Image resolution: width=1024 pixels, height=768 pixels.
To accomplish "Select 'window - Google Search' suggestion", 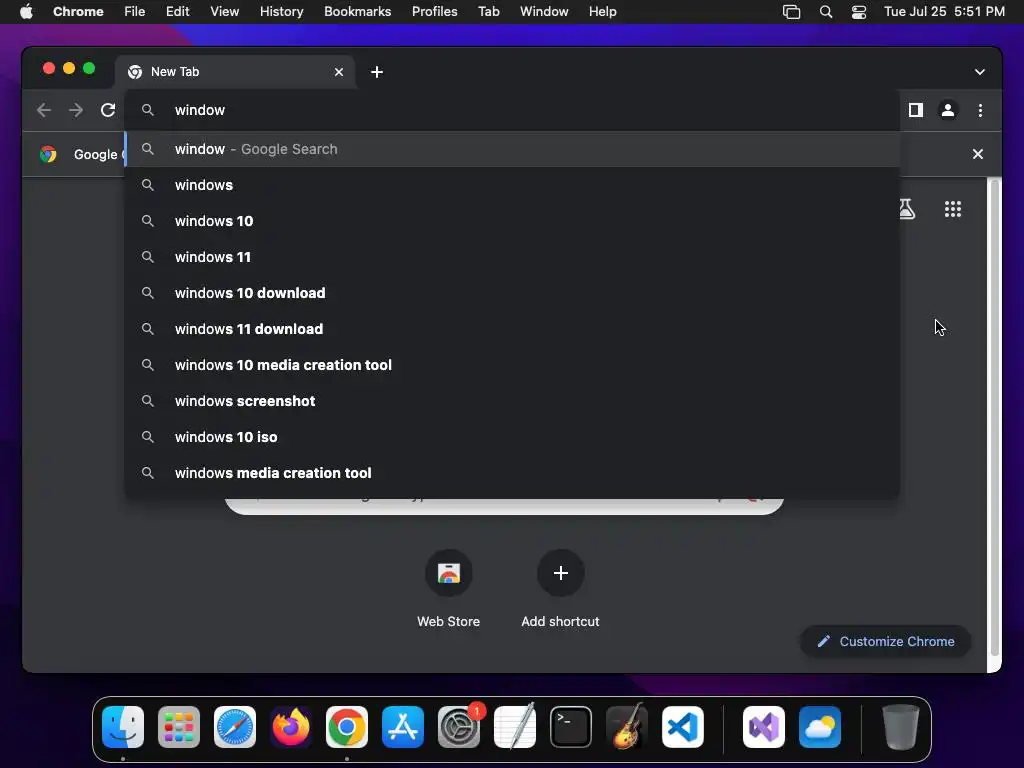I will (512, 149).
